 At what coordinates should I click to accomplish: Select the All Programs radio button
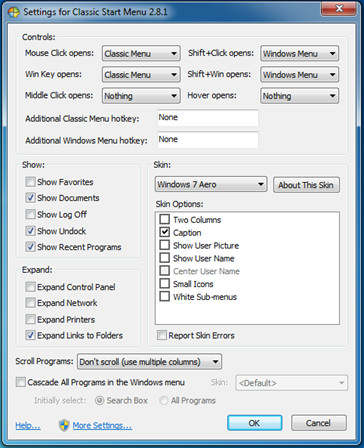(x=164, y=400)
